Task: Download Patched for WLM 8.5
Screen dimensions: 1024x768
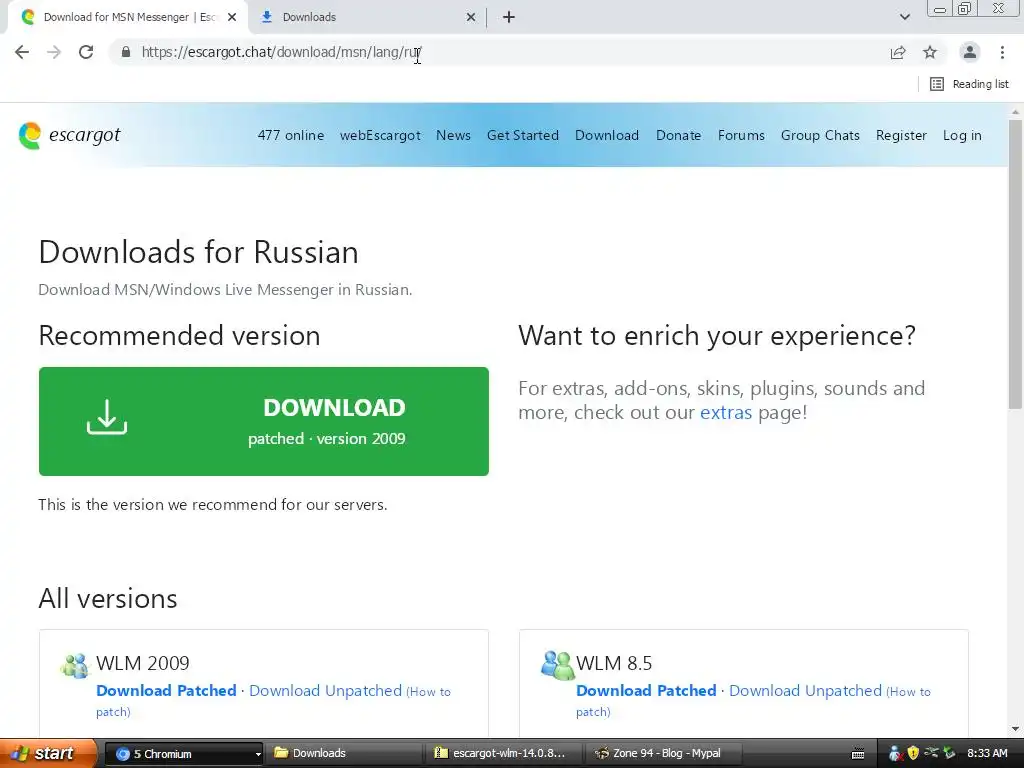Action: point(646,690)
